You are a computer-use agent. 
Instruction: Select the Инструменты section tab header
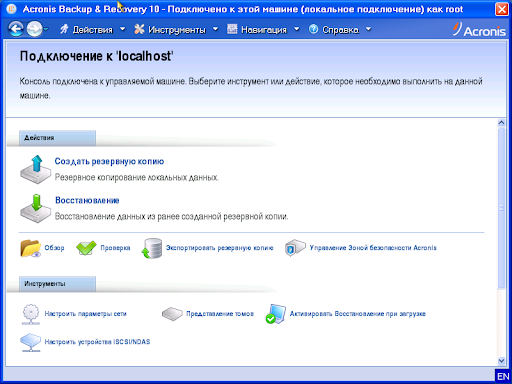tap(57, 284)
